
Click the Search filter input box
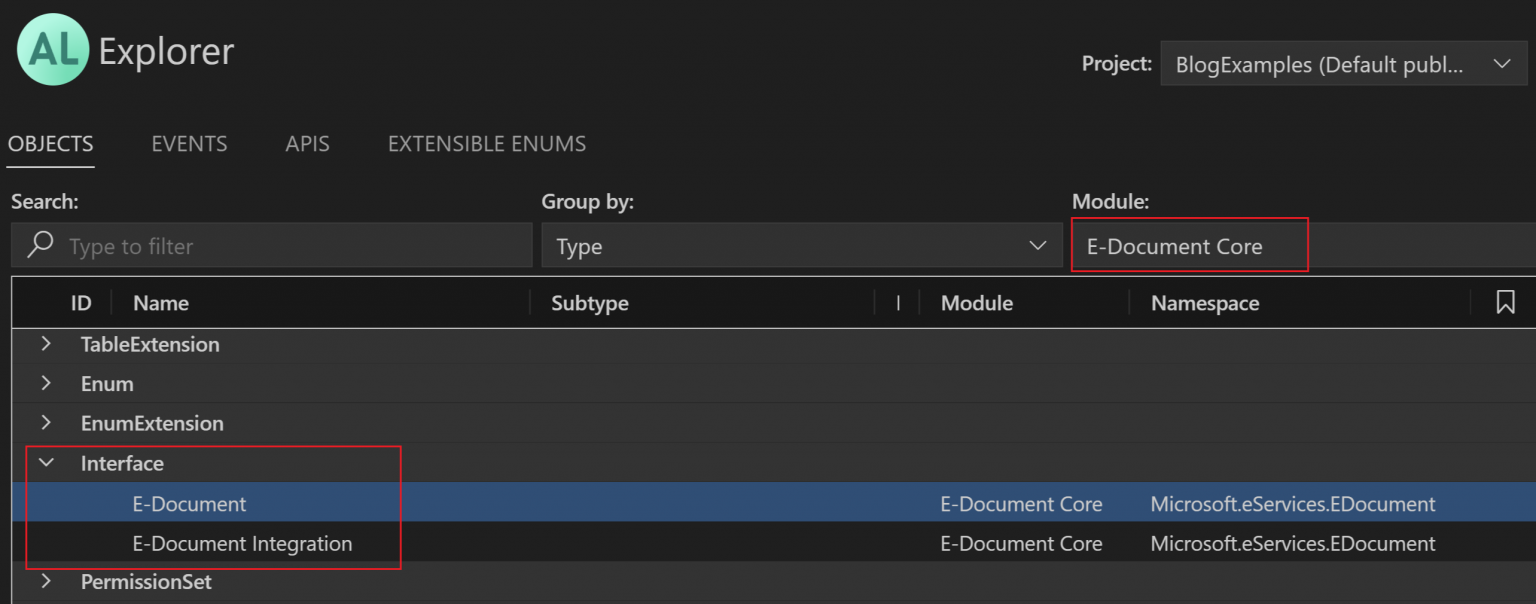[x=290, y=246]
